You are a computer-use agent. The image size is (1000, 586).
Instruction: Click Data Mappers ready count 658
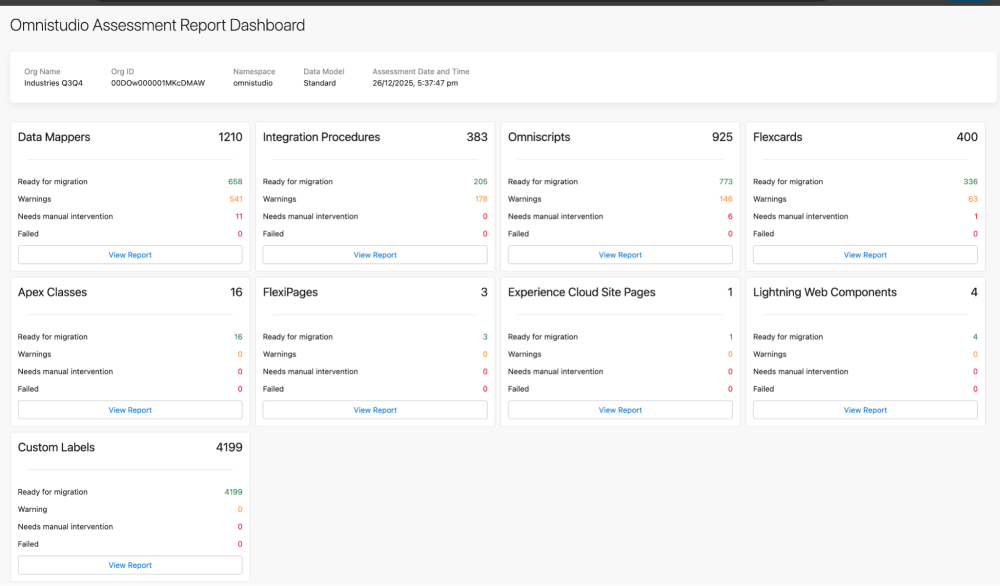(235, 182)
